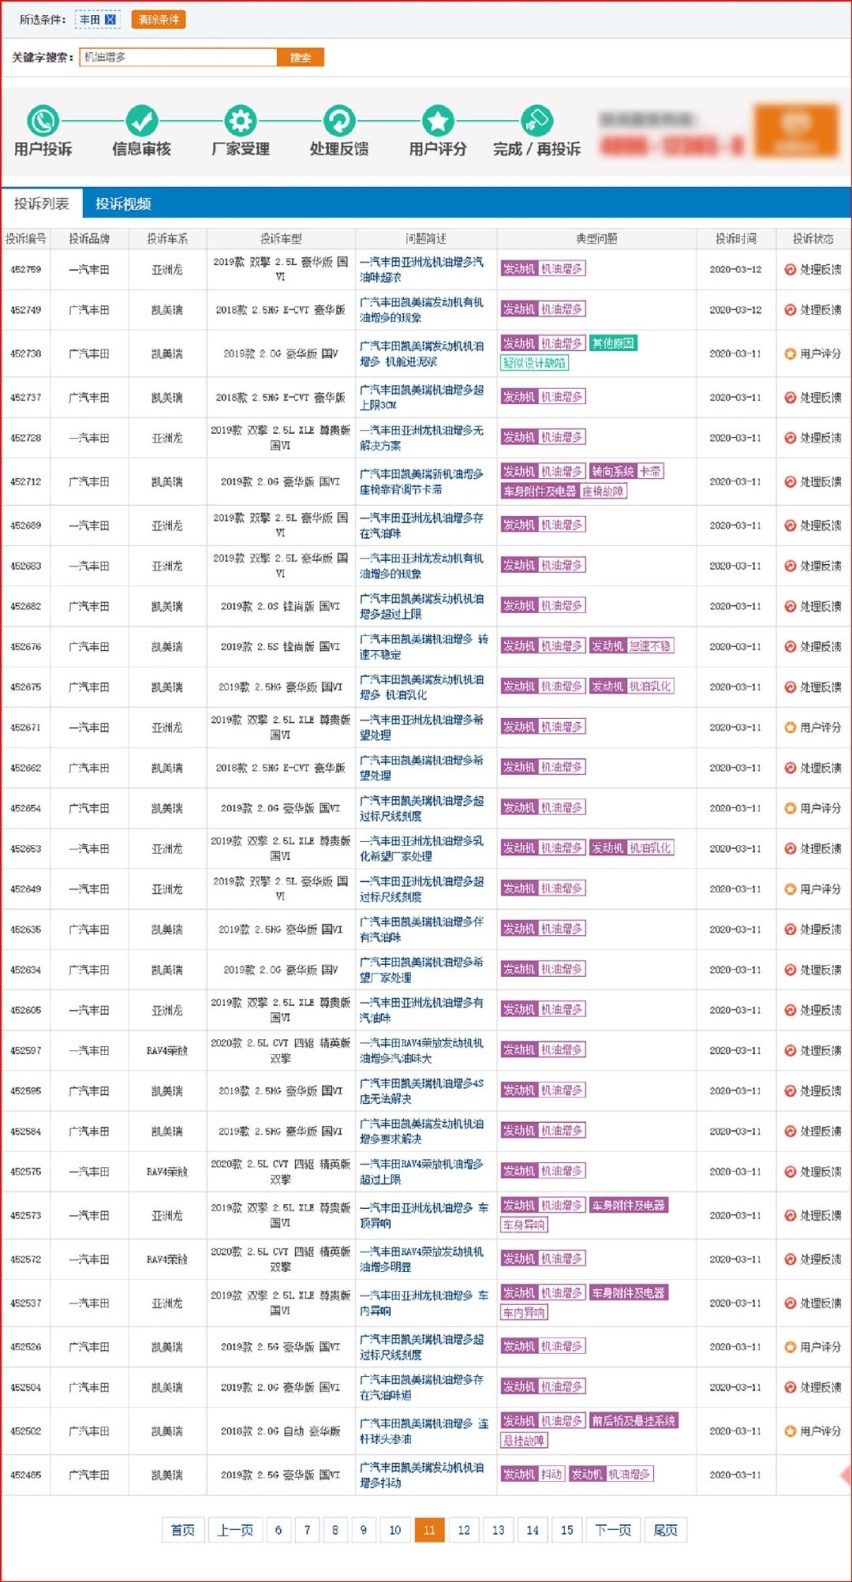
Task: Click 座椅故障 tag in row 452712
Action: [x=603, y=491]
